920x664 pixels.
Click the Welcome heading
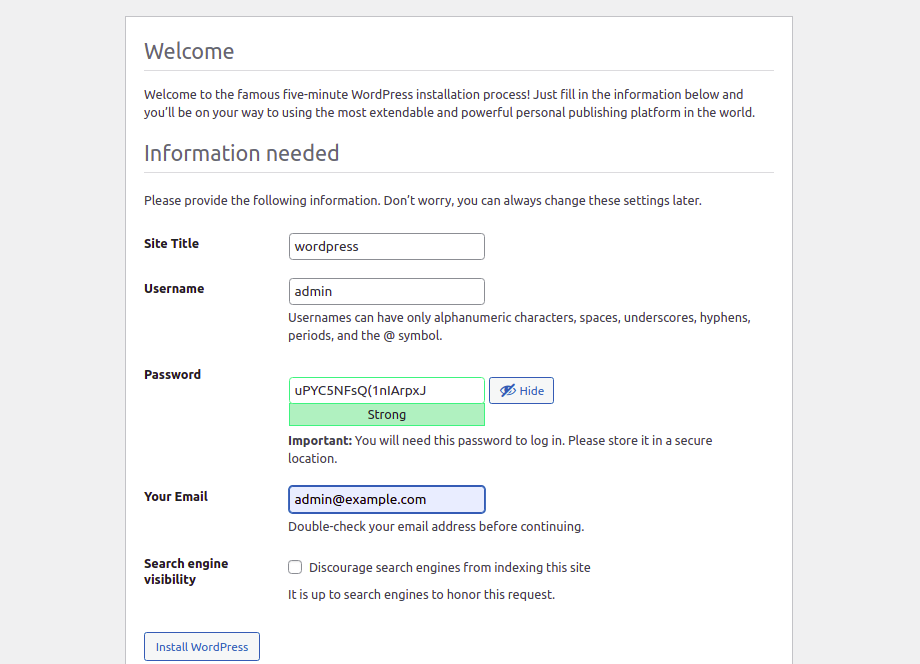(x=189, y=51)
